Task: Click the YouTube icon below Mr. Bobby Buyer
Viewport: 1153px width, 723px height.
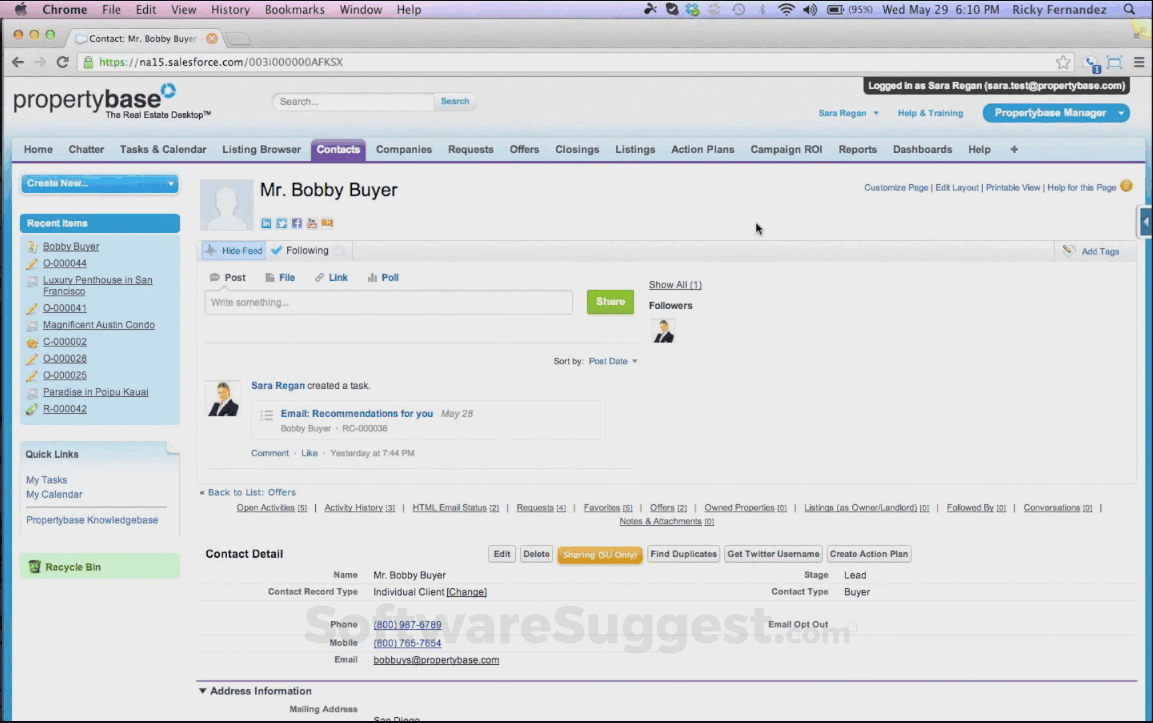Action: [x=311, y=223]
